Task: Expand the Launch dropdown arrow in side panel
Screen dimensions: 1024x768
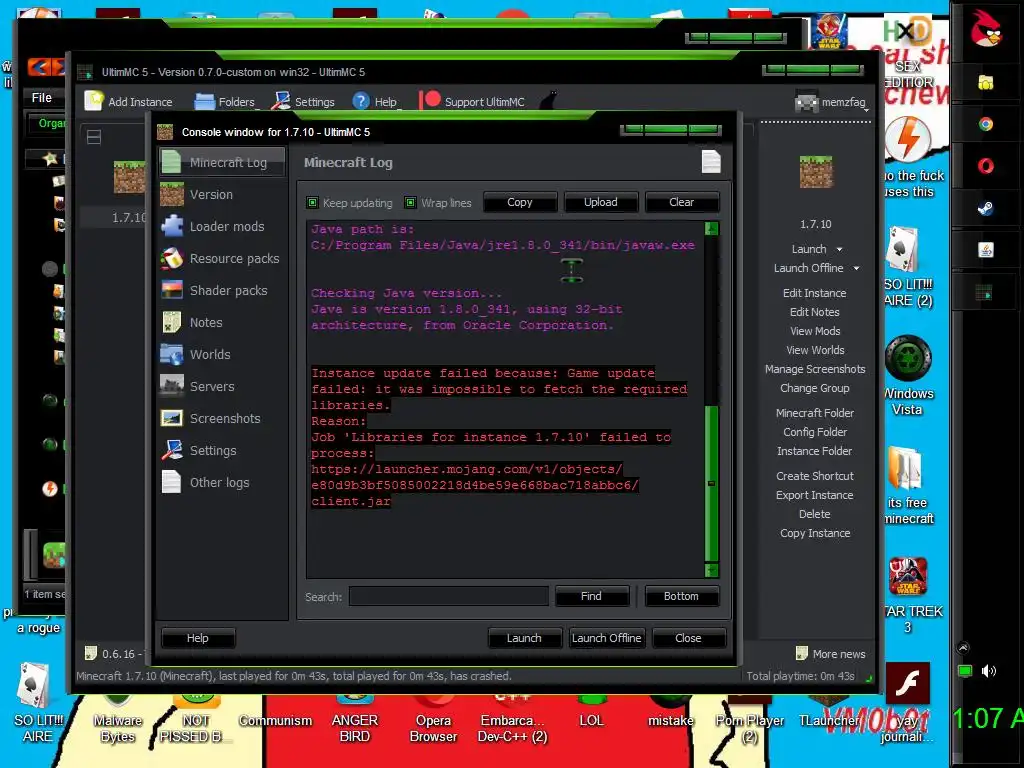Action: [840, 249]
